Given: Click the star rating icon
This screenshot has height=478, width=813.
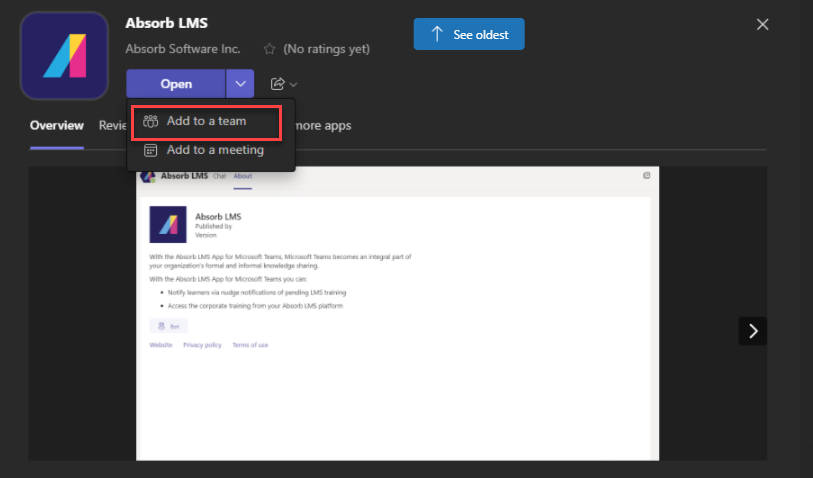Looking at the screenshot, I should (x=269, y=48).
